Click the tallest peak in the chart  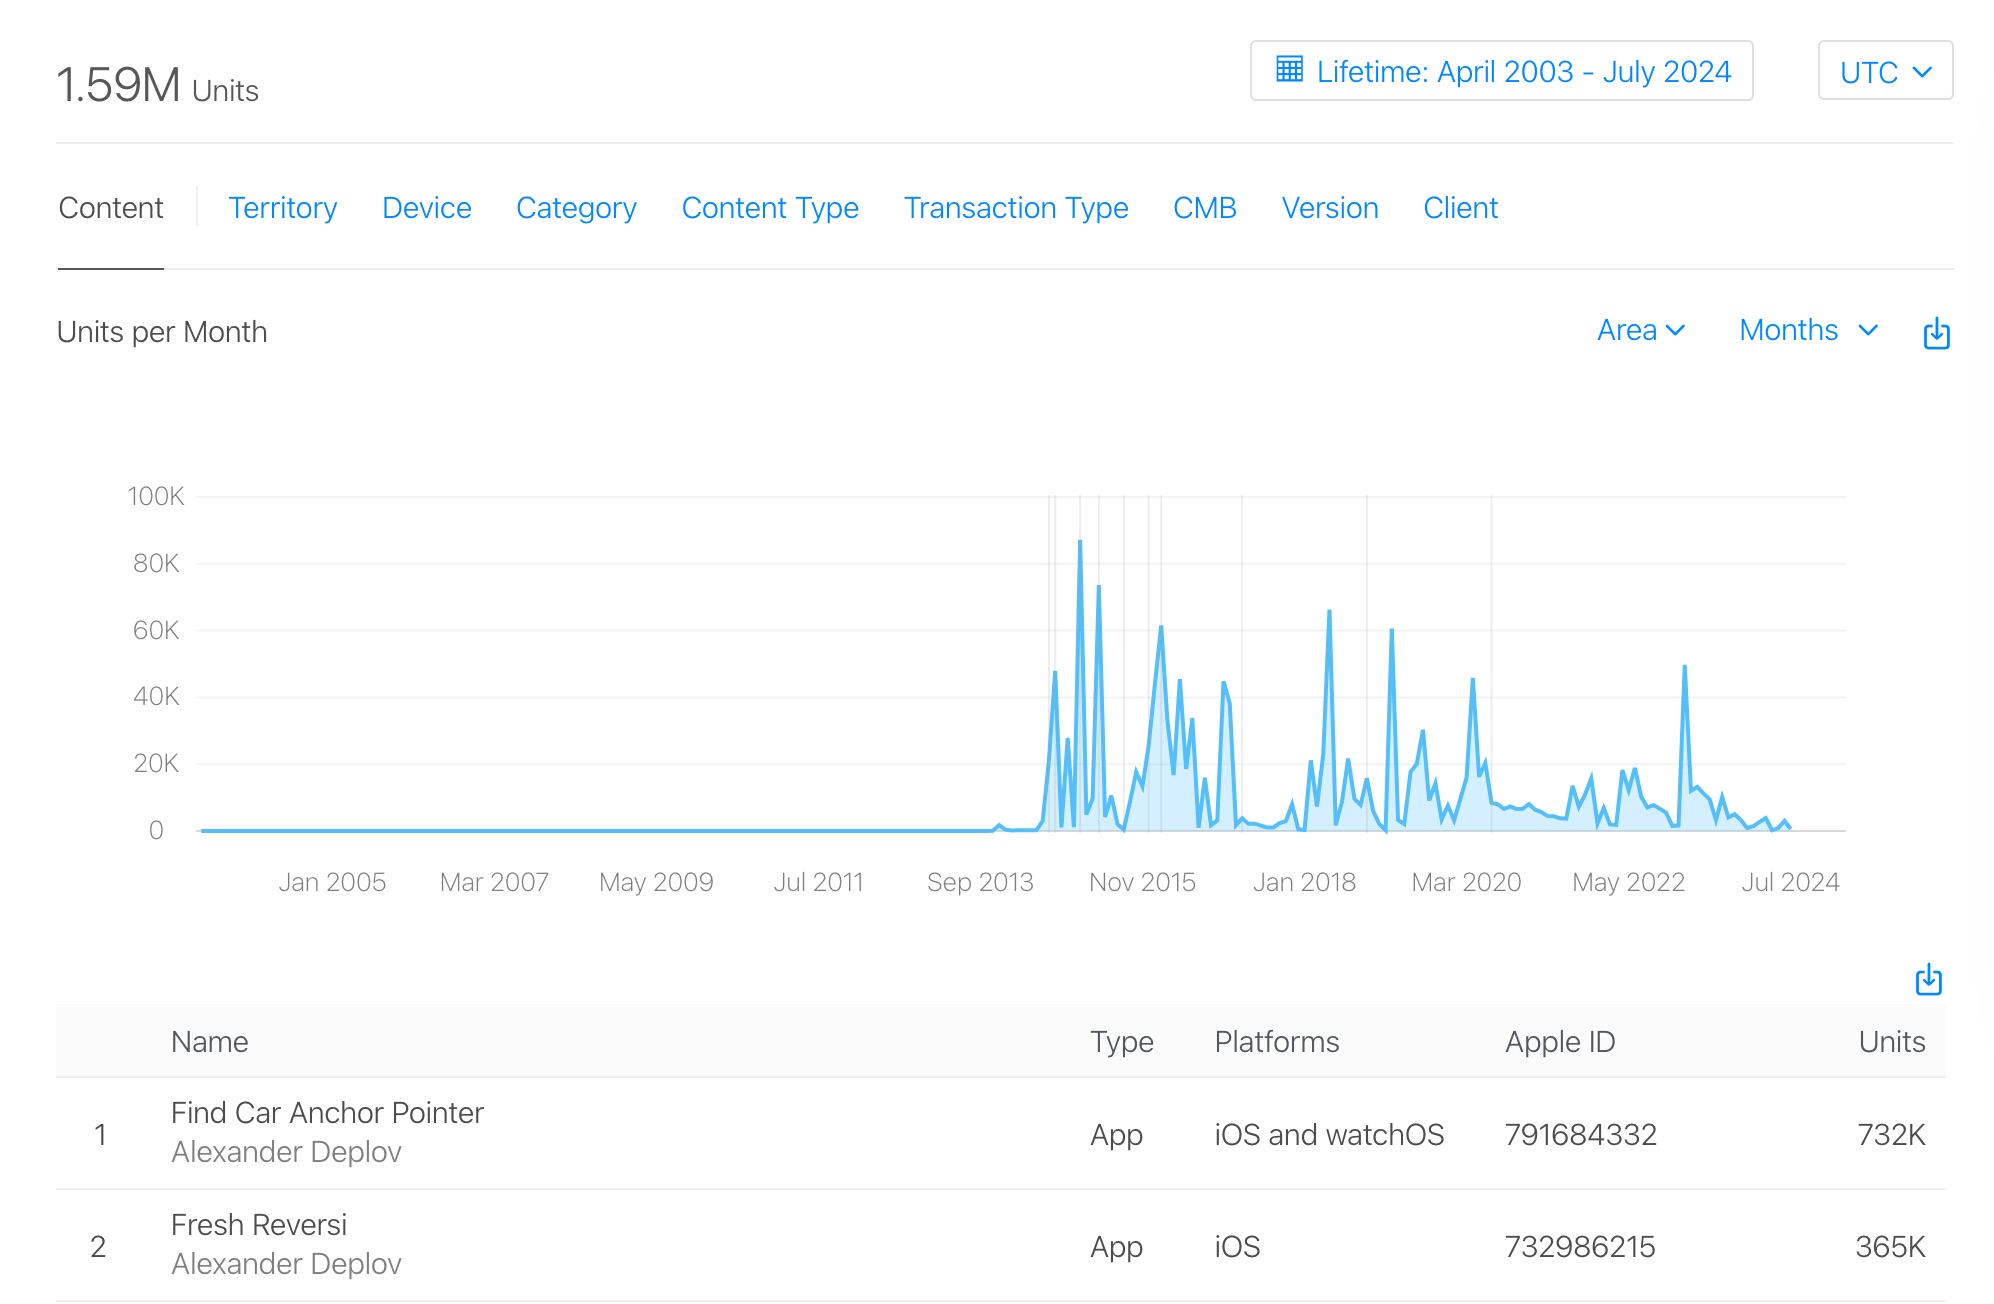(1080, 544)
